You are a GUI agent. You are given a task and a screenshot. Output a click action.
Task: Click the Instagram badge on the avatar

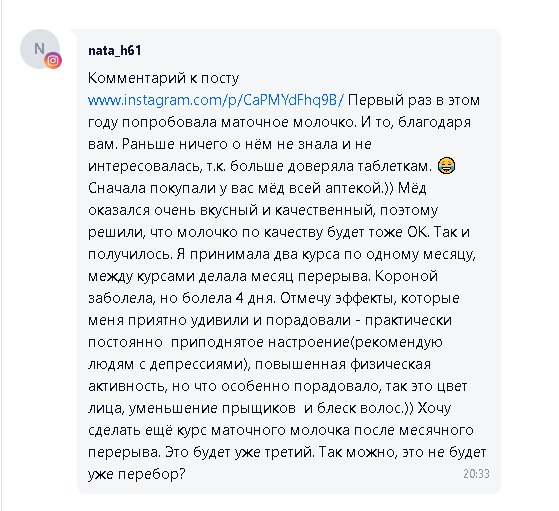click(53, 60)
